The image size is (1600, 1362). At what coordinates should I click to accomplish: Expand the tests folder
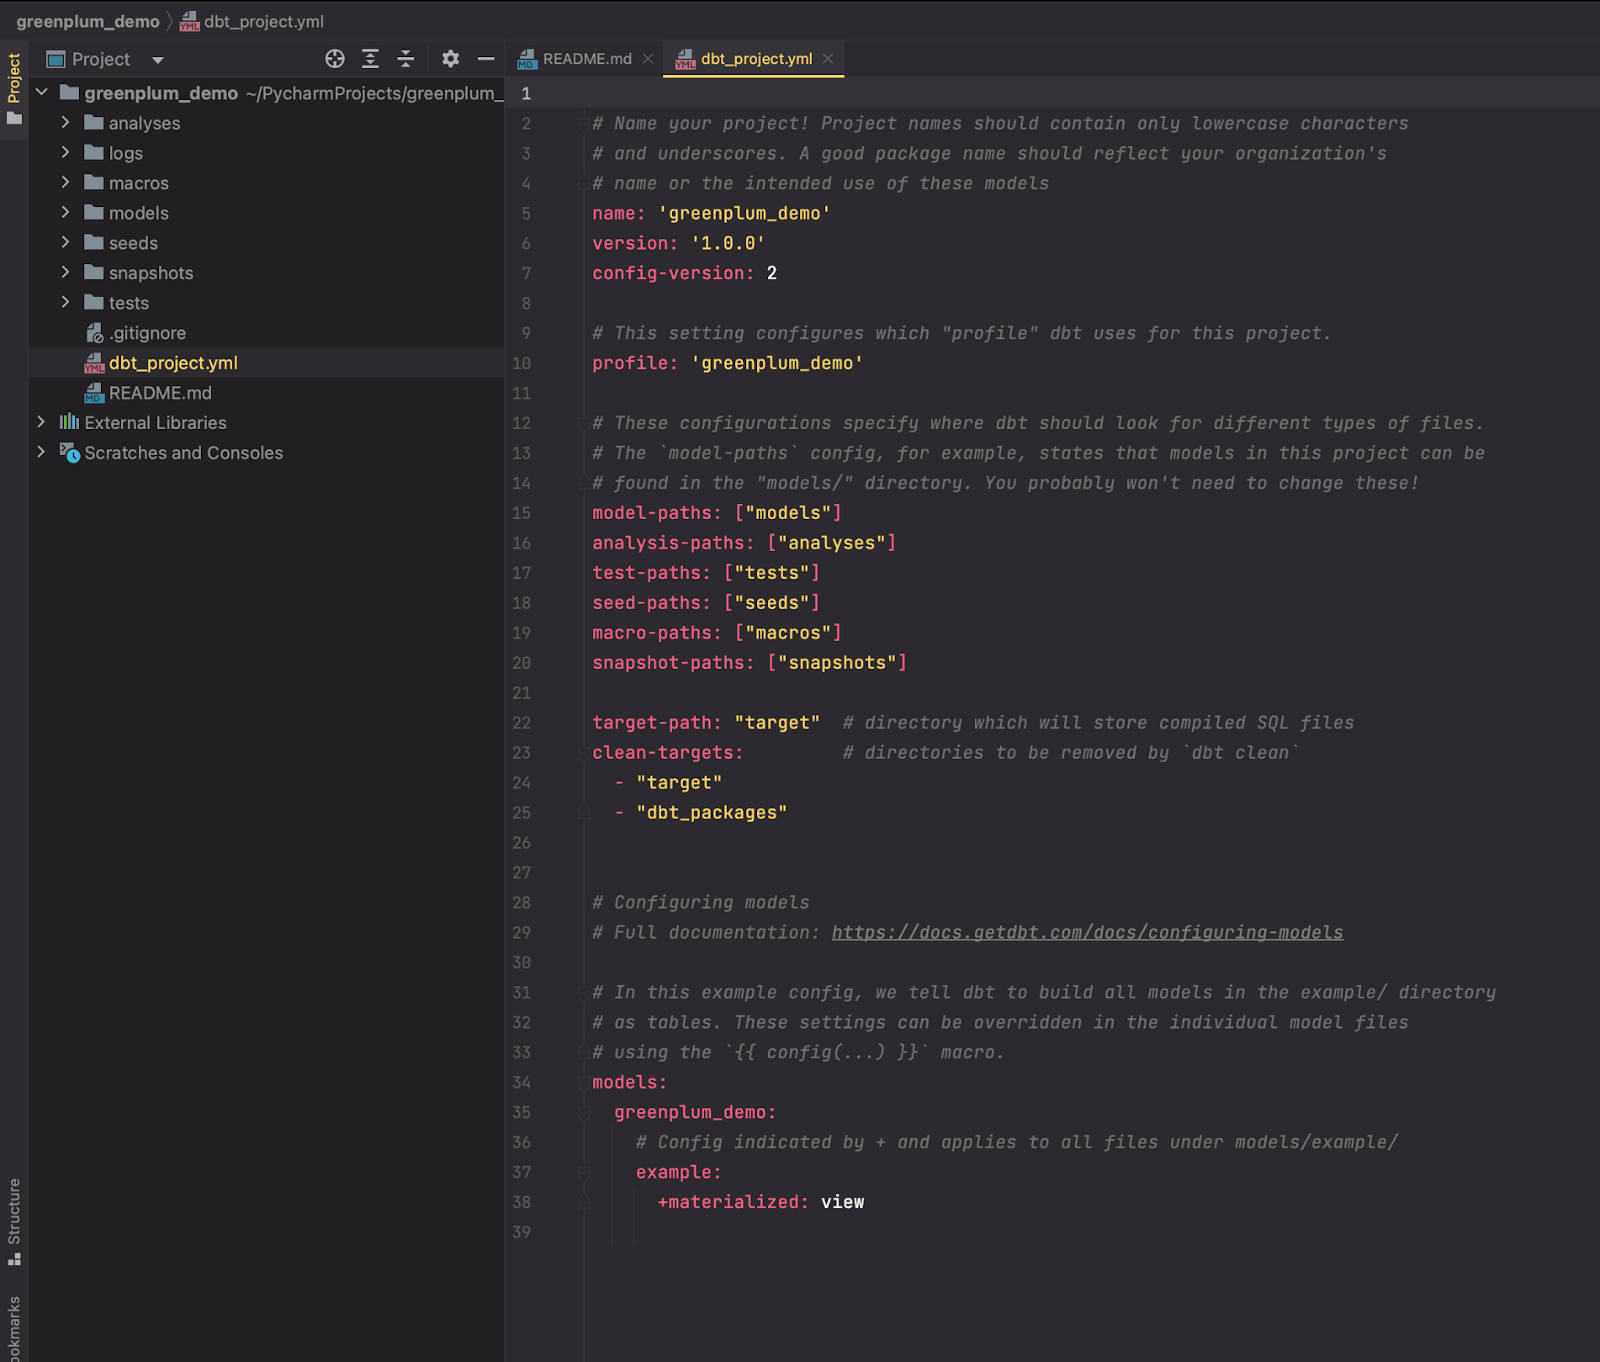pos(65,302)
